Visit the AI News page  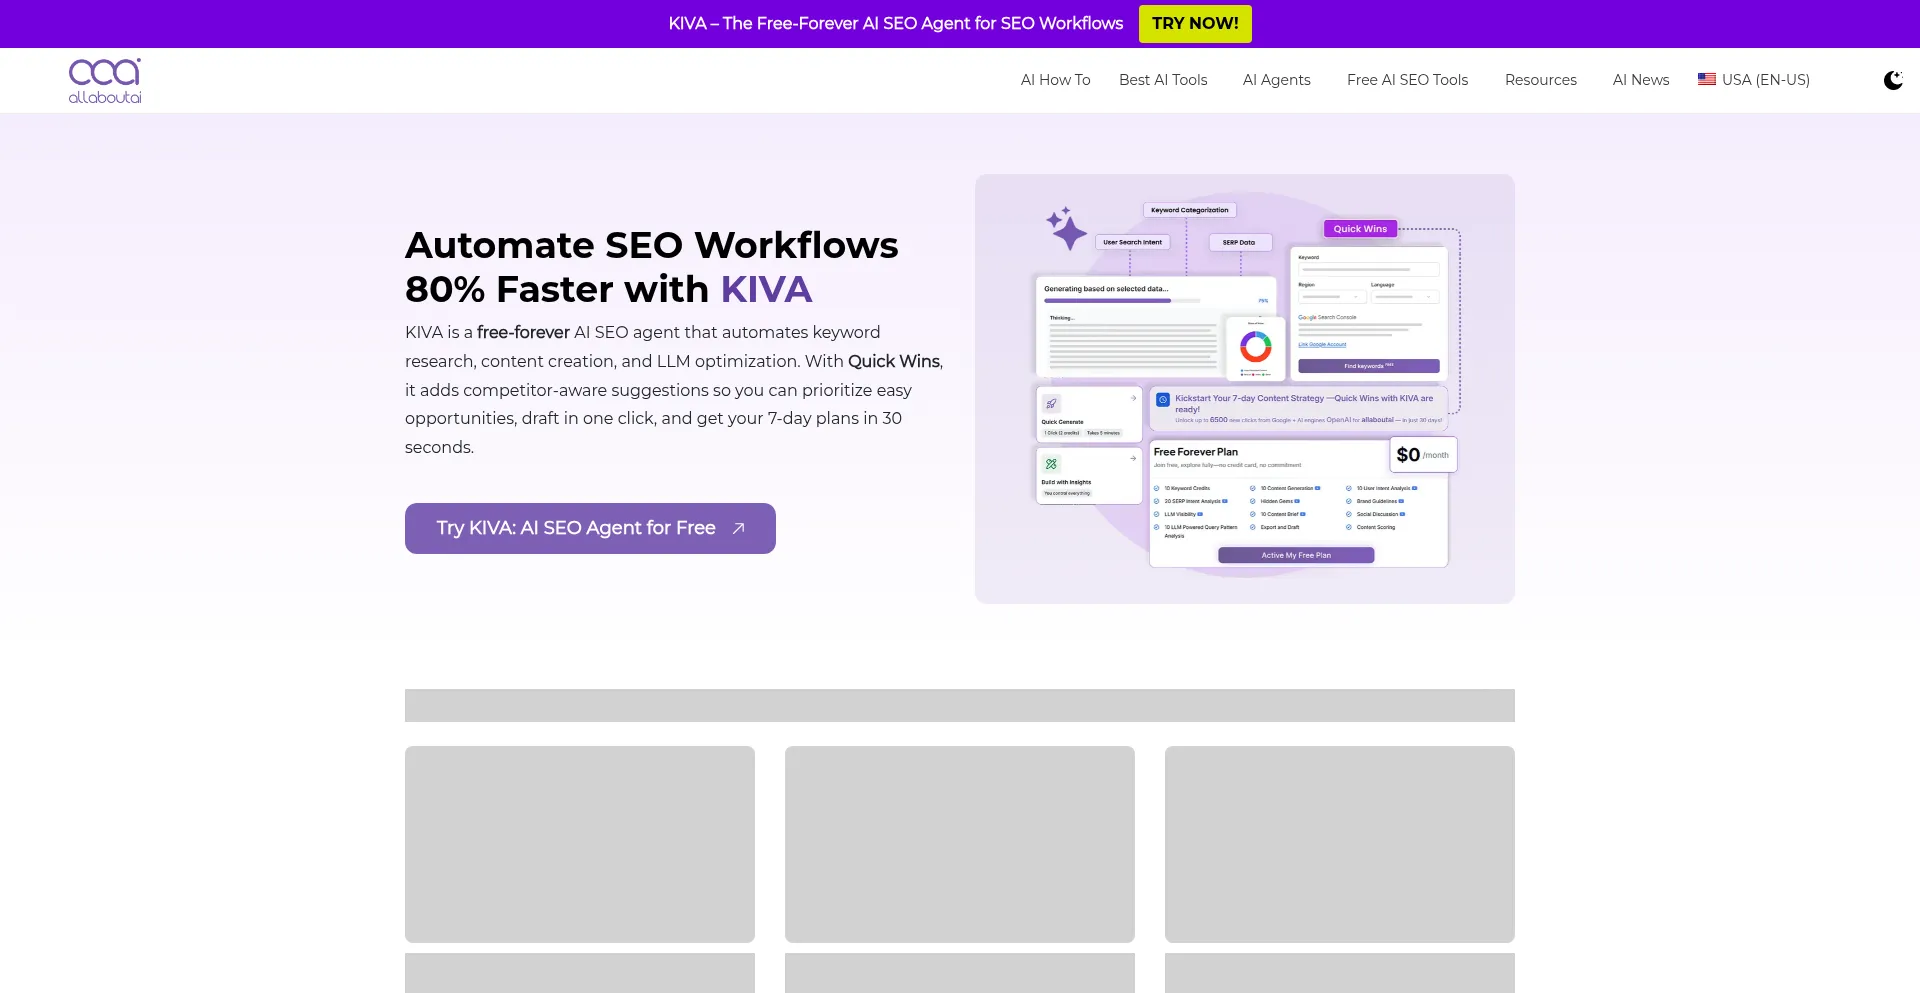(1640, 80)
